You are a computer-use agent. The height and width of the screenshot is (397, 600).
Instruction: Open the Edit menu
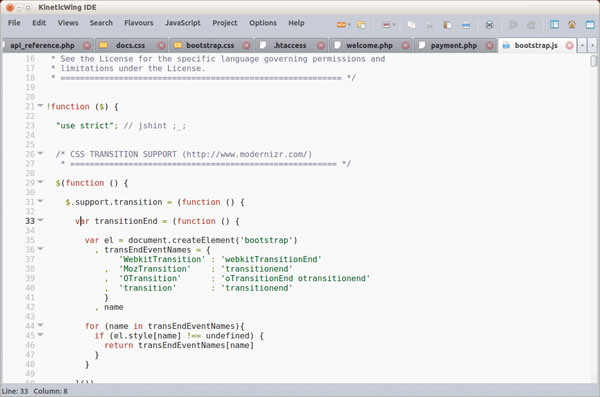[39, 23]
